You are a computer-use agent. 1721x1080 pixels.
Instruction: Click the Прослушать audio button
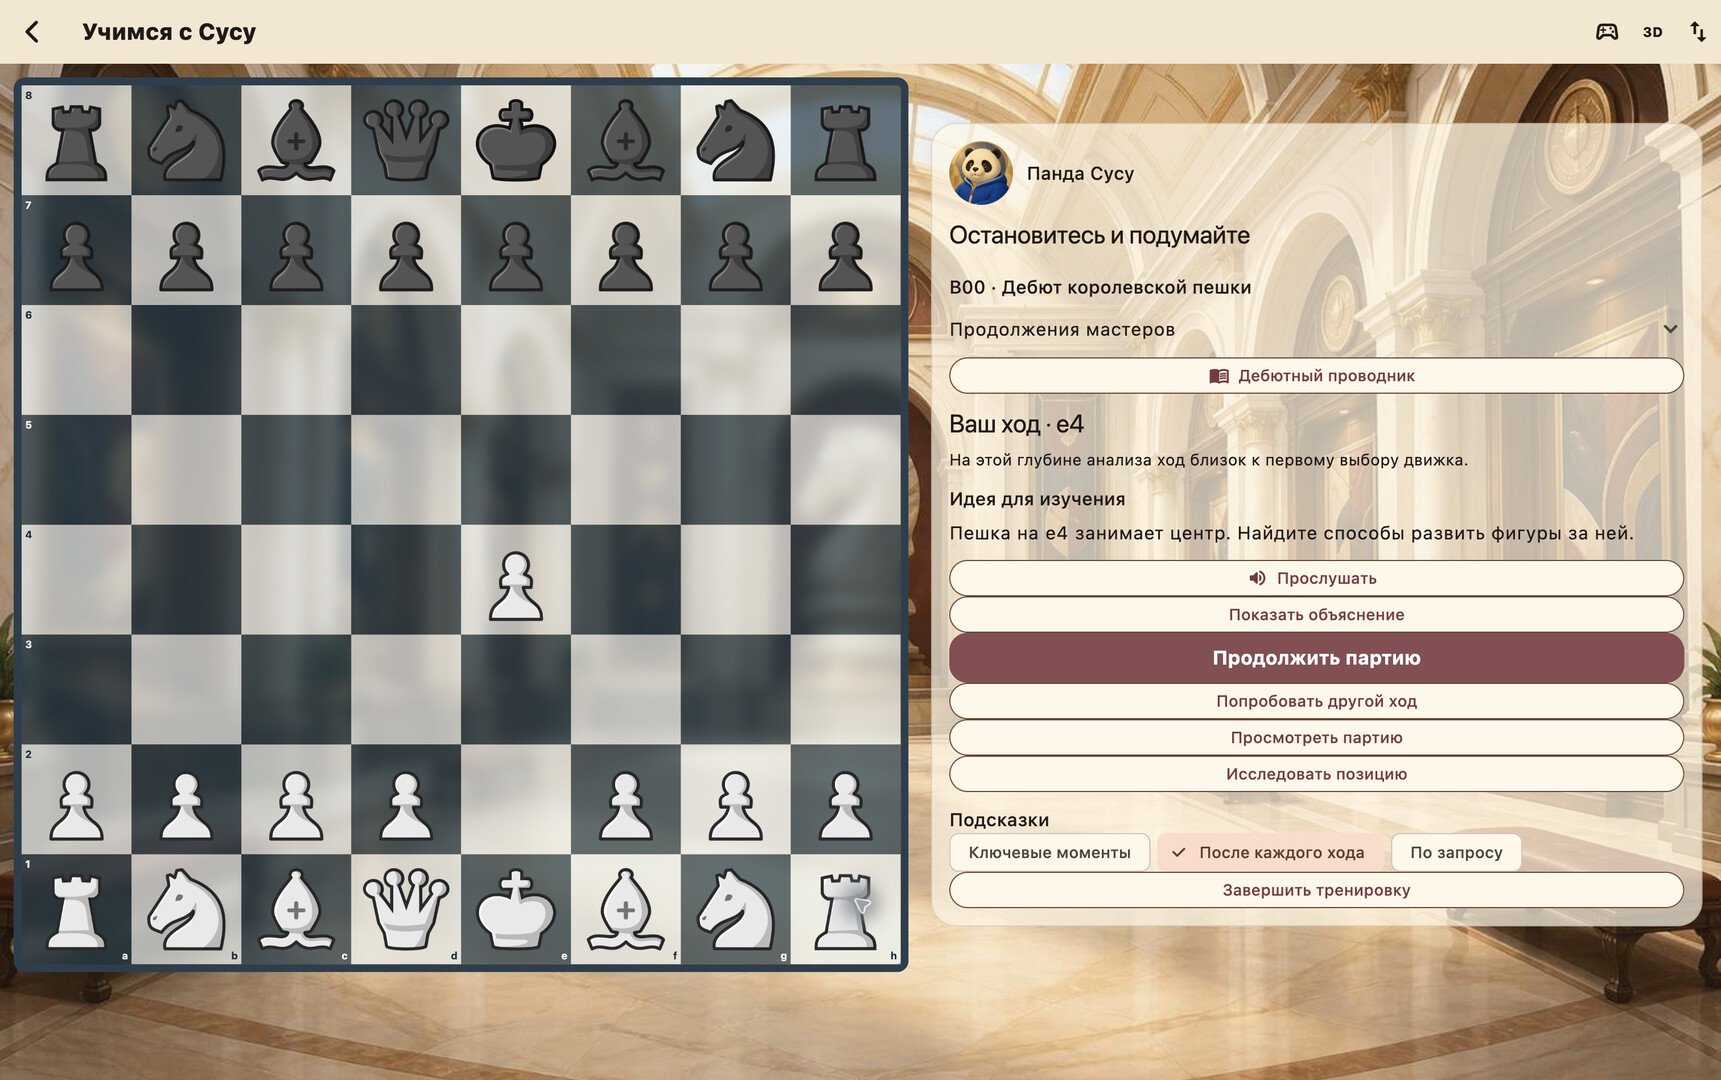(1316, 578)
